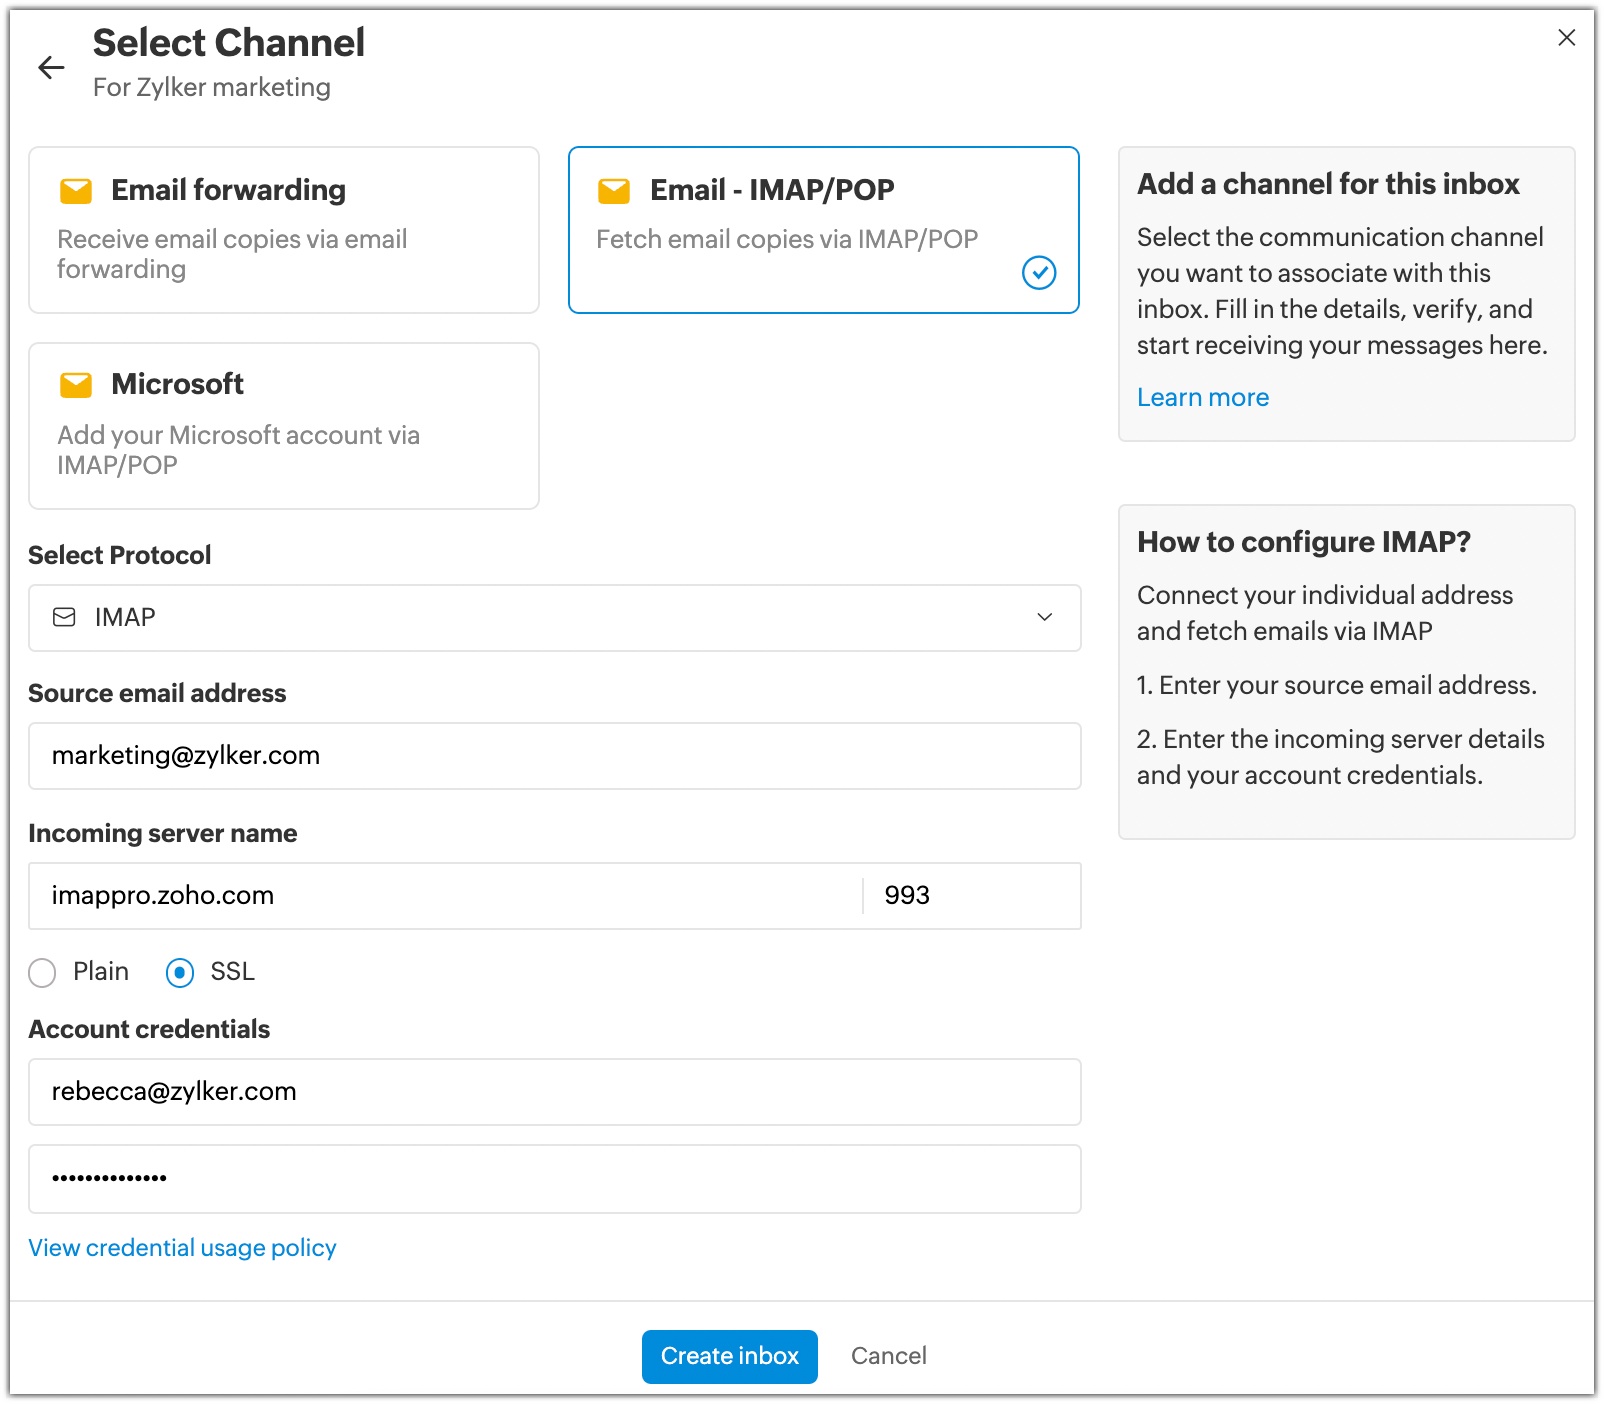Screen dimensions: 1604x1404
Task: Select the Plain radio button
Action: (x=42, y=972)
